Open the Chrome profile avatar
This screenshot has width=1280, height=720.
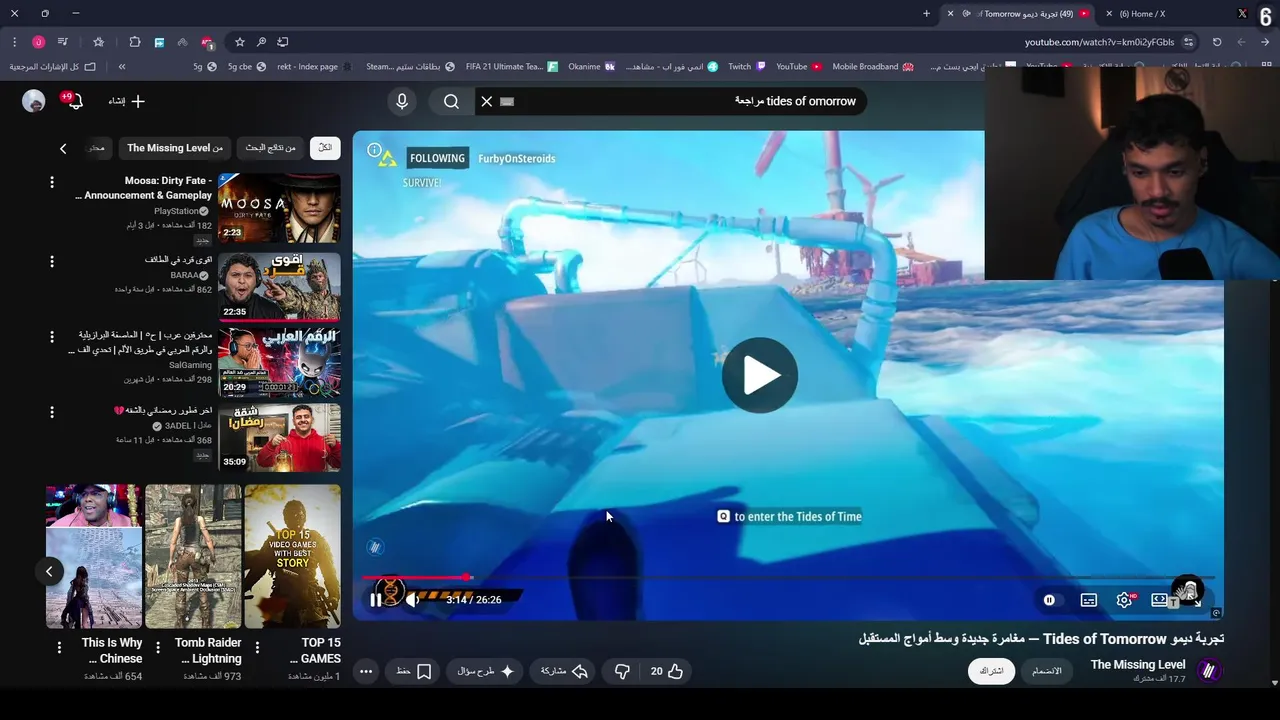pos(38,42)
